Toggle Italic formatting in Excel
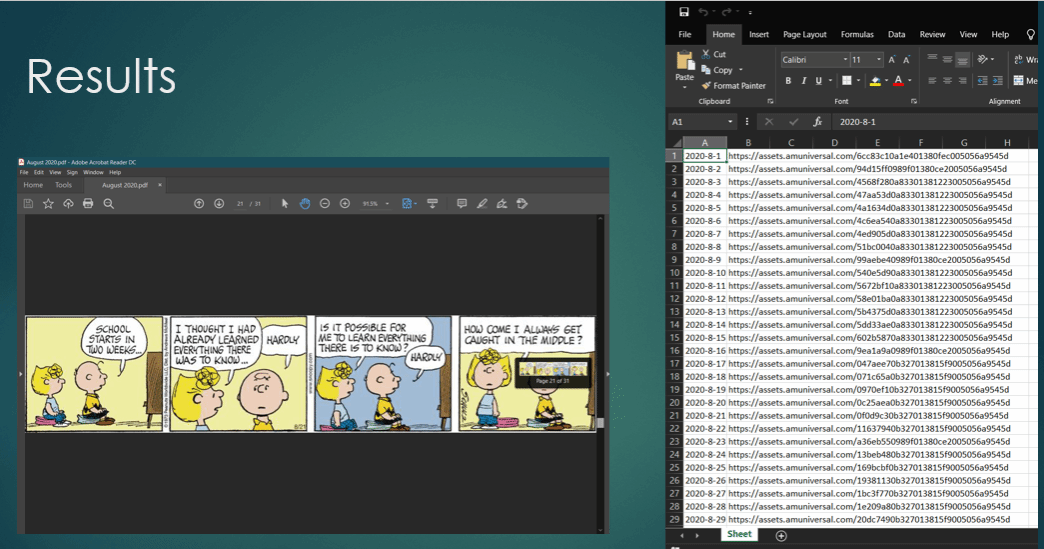 click(804, 81)
